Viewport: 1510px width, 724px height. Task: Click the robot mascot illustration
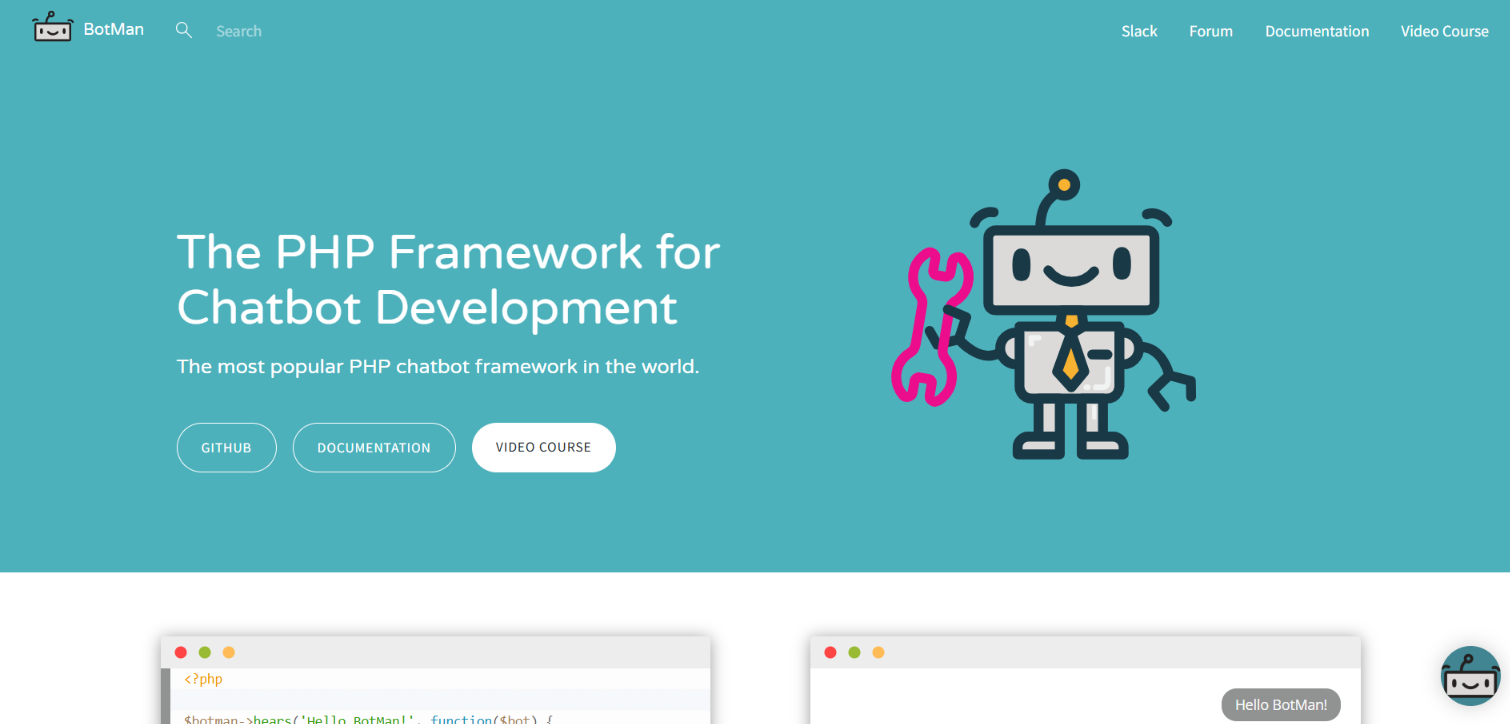tap(1044, 315)
